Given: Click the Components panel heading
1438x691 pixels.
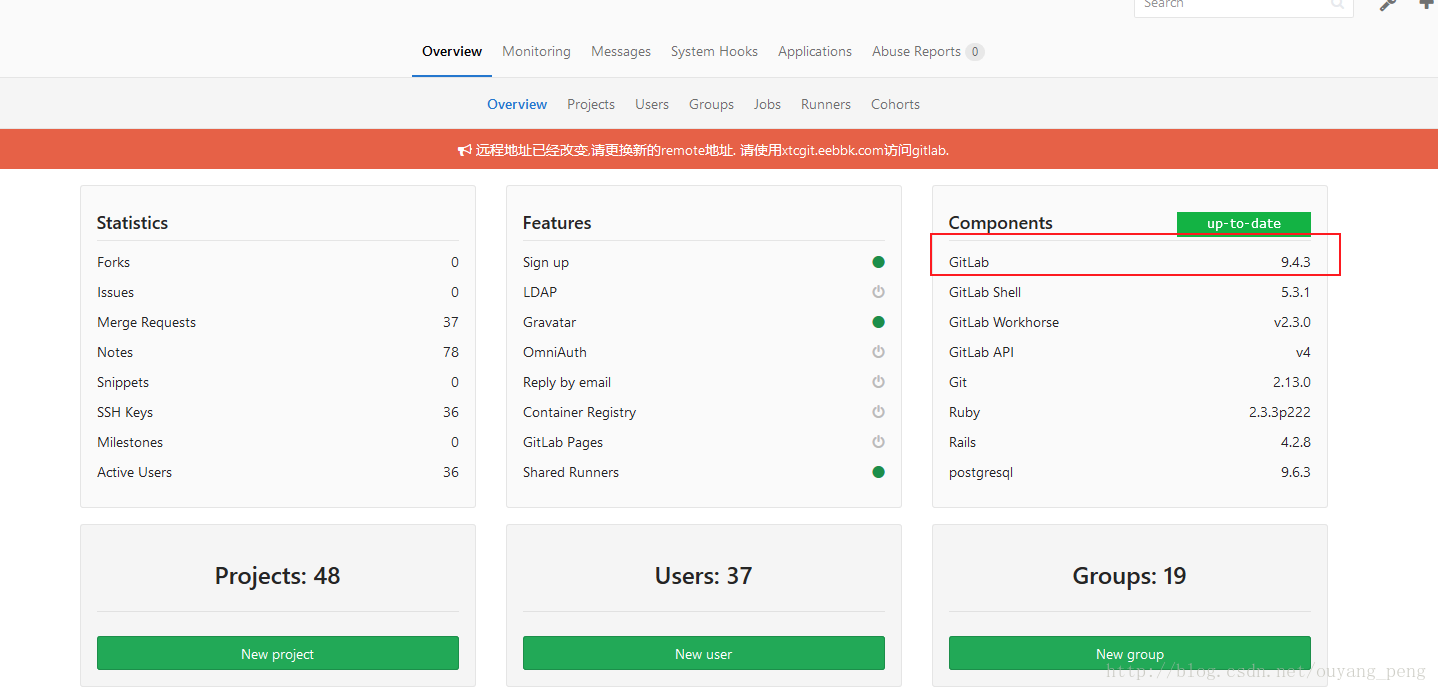Looking at the screenshot, I should 1001,223.
